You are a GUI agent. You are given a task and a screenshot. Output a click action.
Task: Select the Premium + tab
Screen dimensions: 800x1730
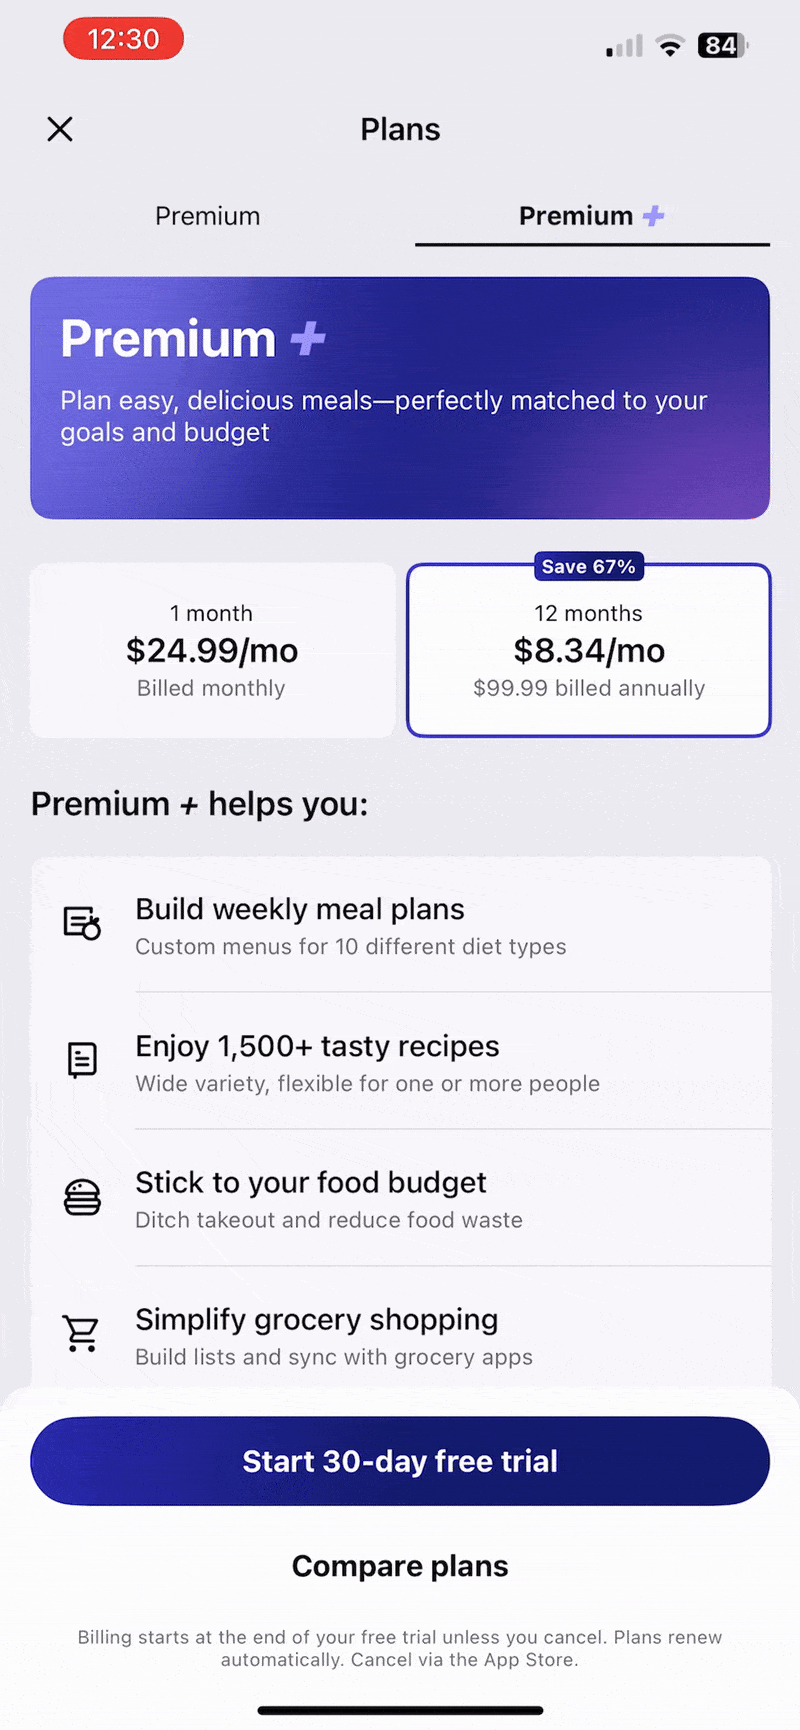[x=591, y=216]
